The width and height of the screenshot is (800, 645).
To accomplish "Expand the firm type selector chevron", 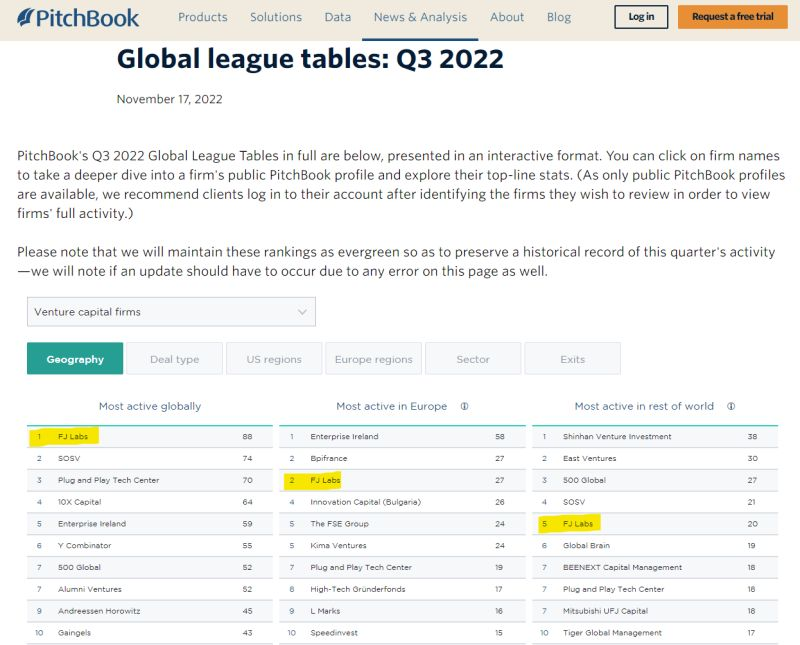I will tap(301, 312).
